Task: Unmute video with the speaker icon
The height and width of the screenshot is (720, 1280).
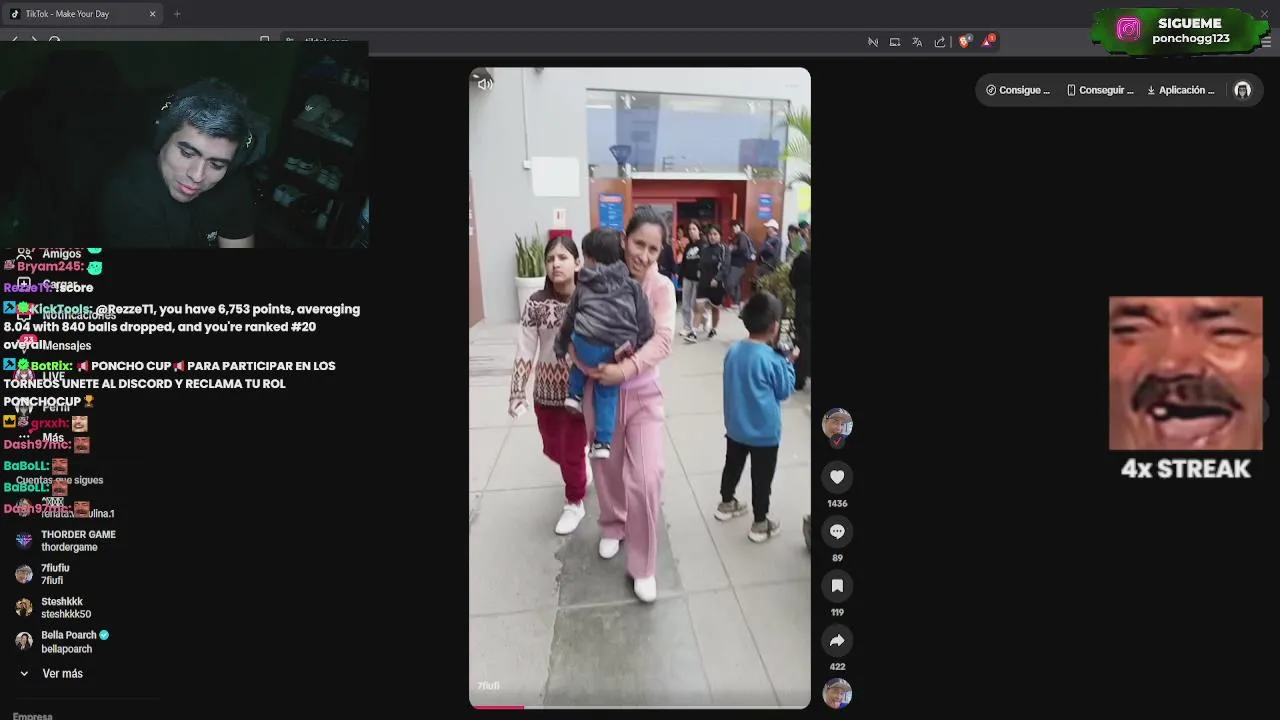Action: [485, 84]
